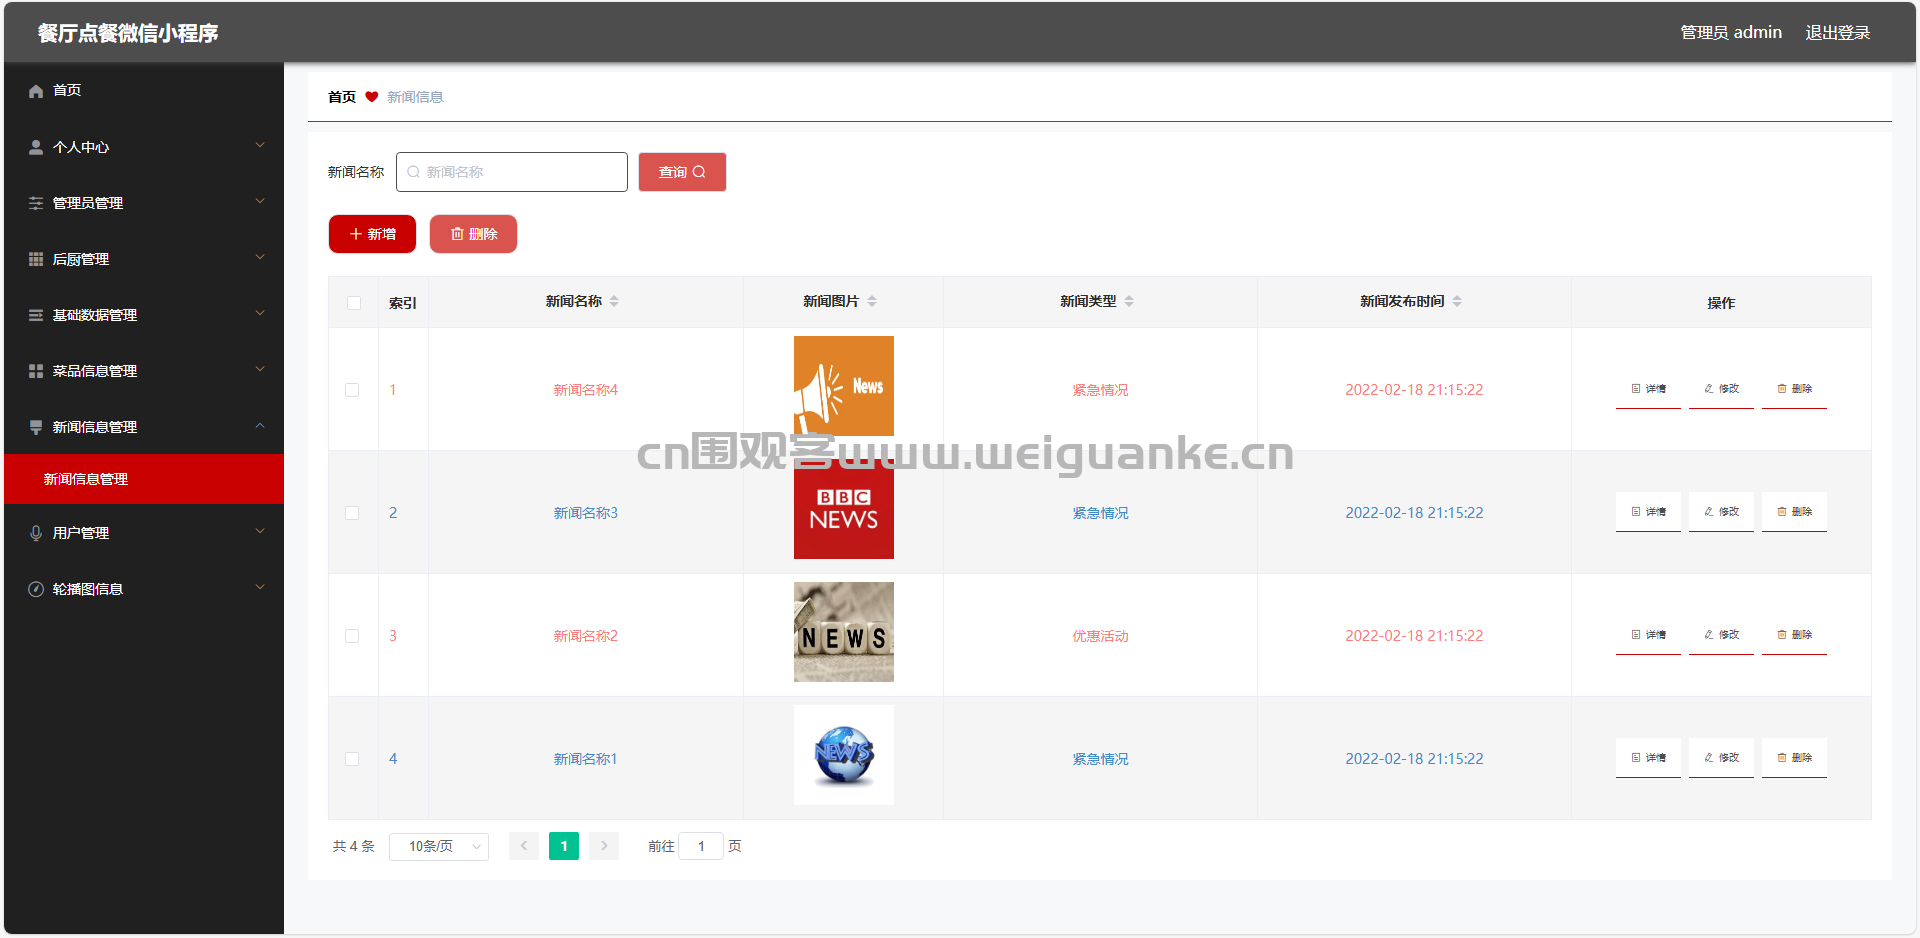Viewport: 1920px width, 938px height.
Task: Check the row for 新闻名称2
Action: [352, 636]
